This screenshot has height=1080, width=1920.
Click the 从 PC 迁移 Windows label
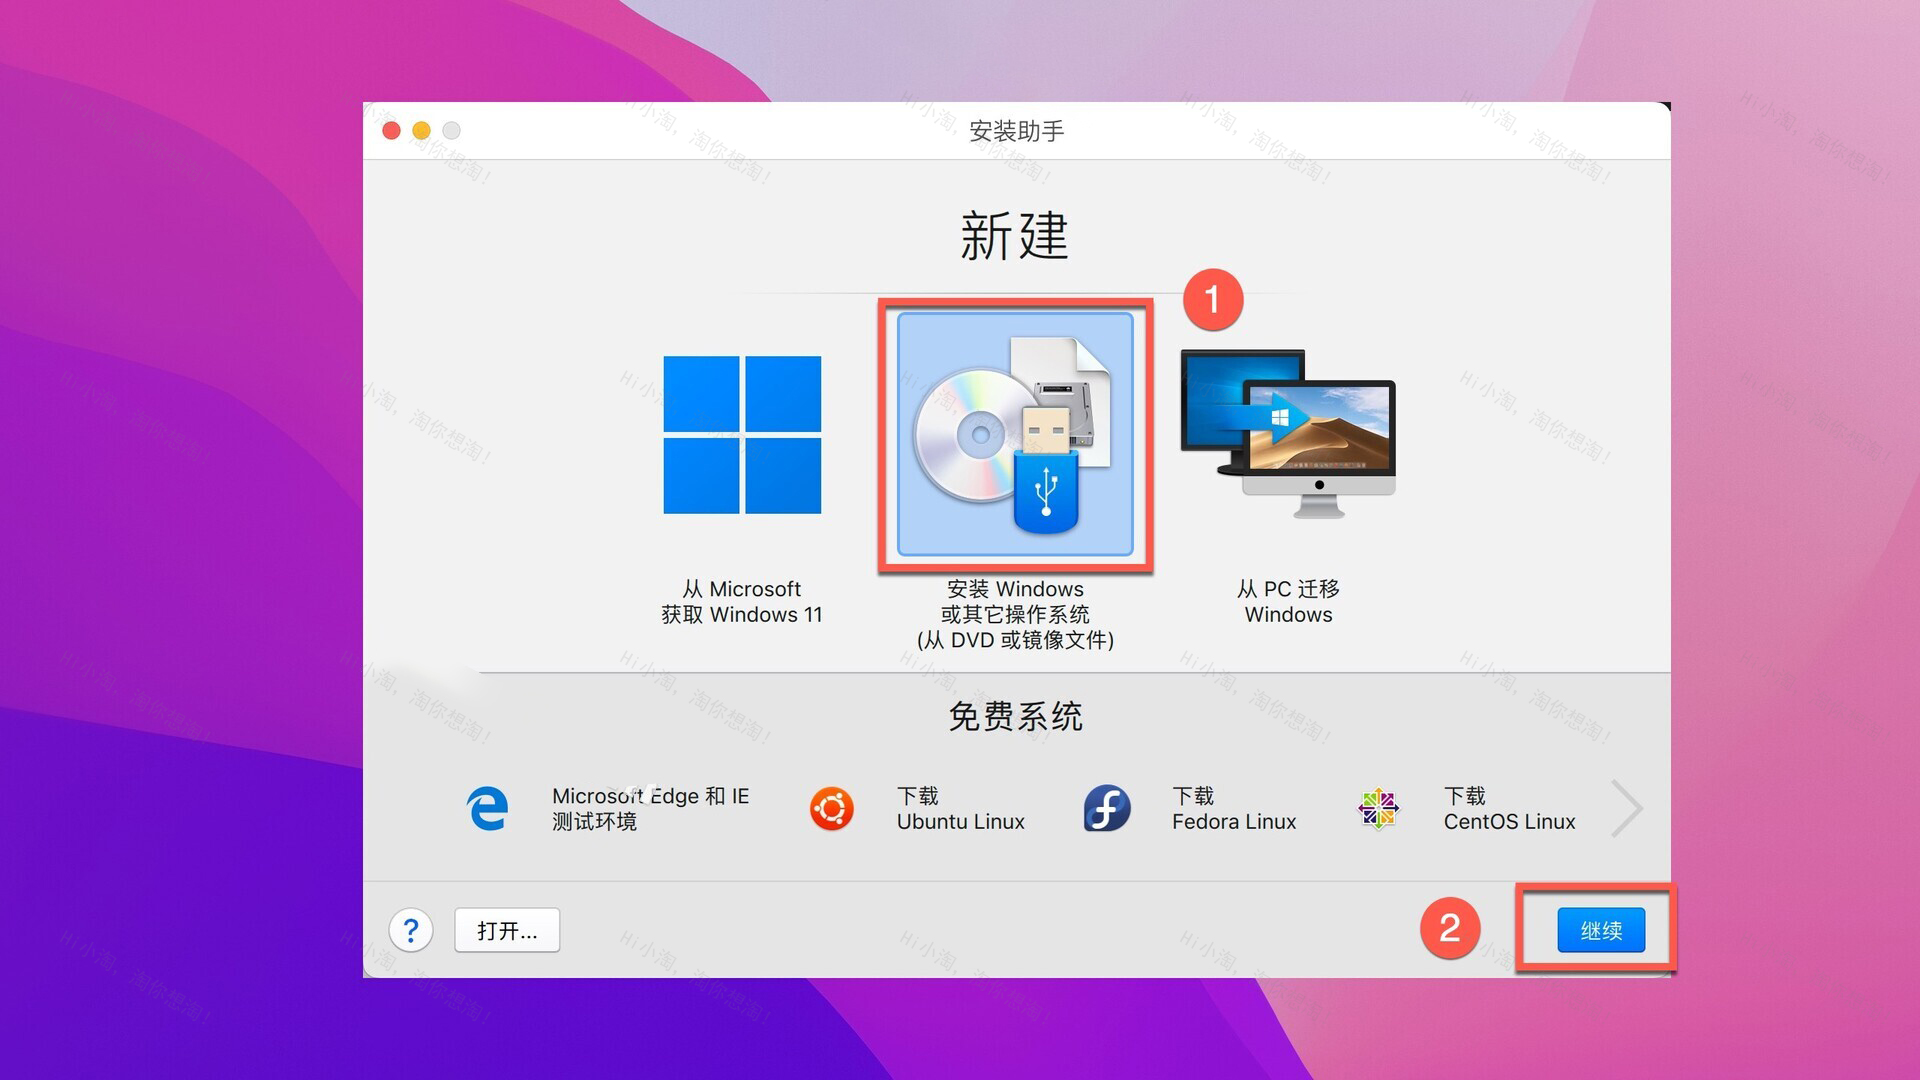coord(1288,602)
